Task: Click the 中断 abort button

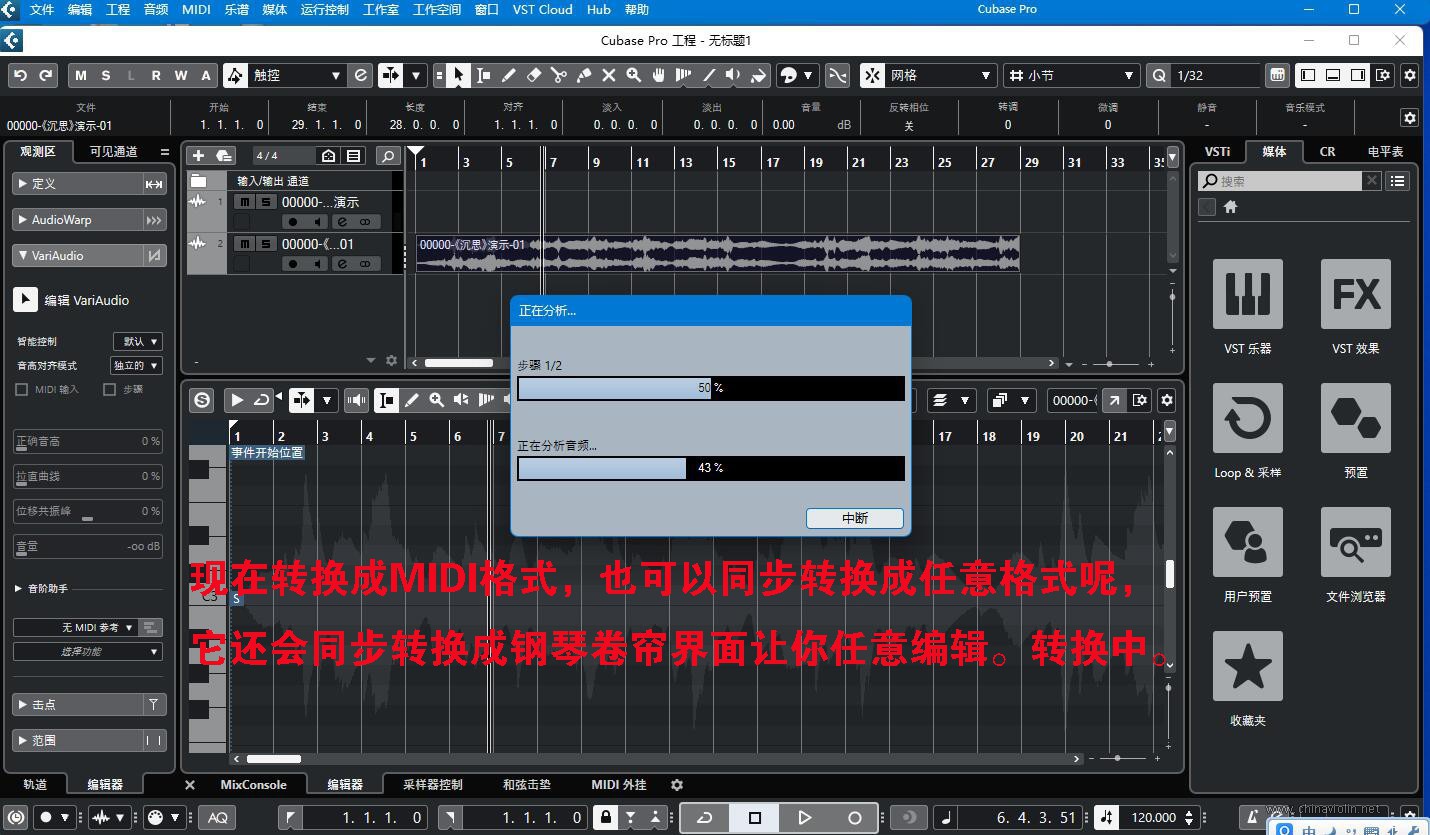Action: coord(855,518)
